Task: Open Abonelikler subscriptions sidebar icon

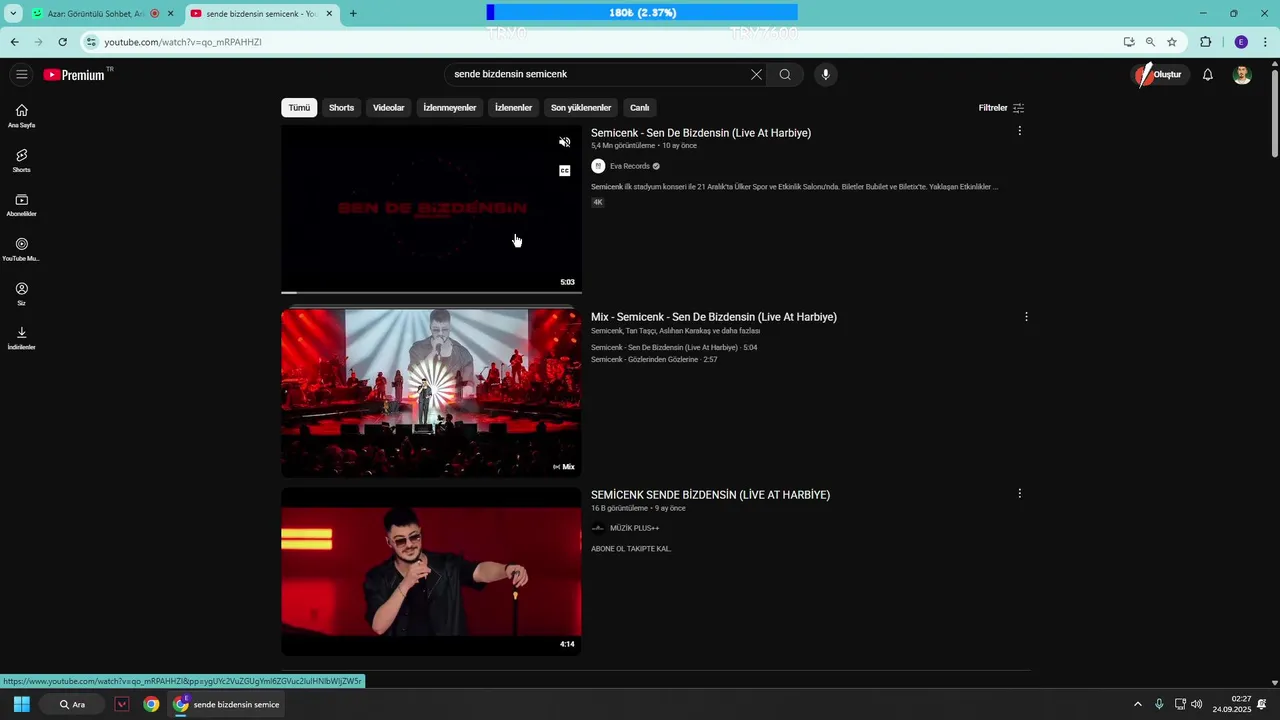Action: (x=21, y=205)
